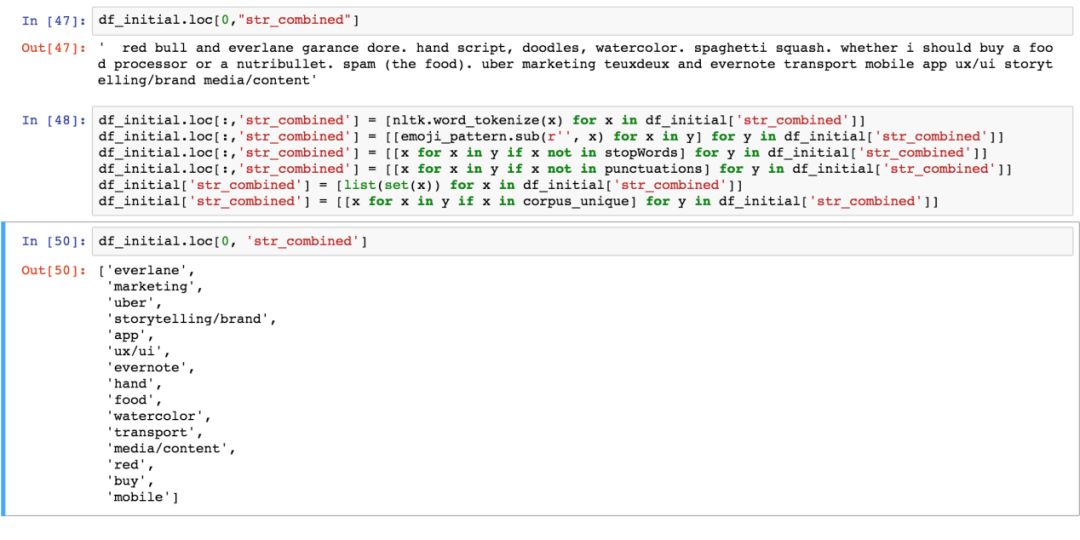Click the In [50] prompt label
The width and height of the screenshot is (1080, 540).
(54, 242)
